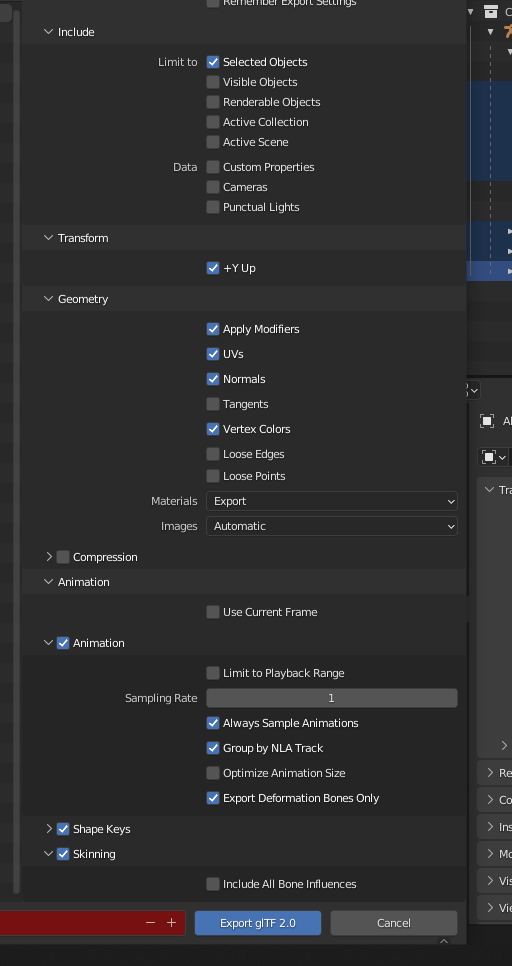Toggle Group by NLA Track
The image size is (512, 966).
point(213,748)
